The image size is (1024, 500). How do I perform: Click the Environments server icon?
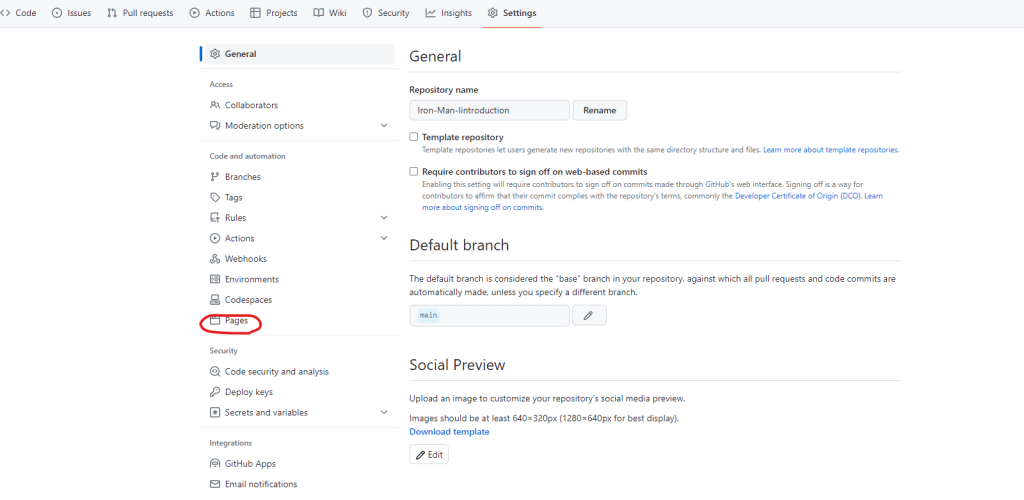point(215,279)
